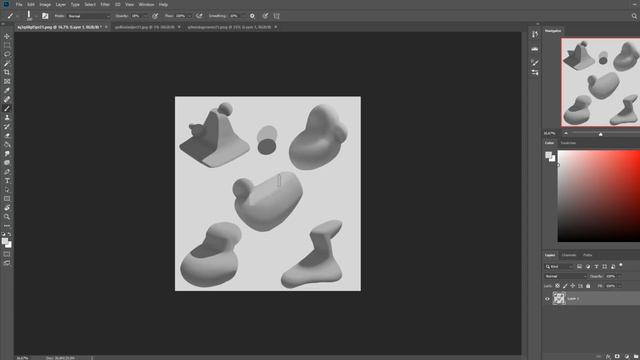
Task: Pick a color in the Color panel field
Action: pyautogui.click(x=598, y=196)
